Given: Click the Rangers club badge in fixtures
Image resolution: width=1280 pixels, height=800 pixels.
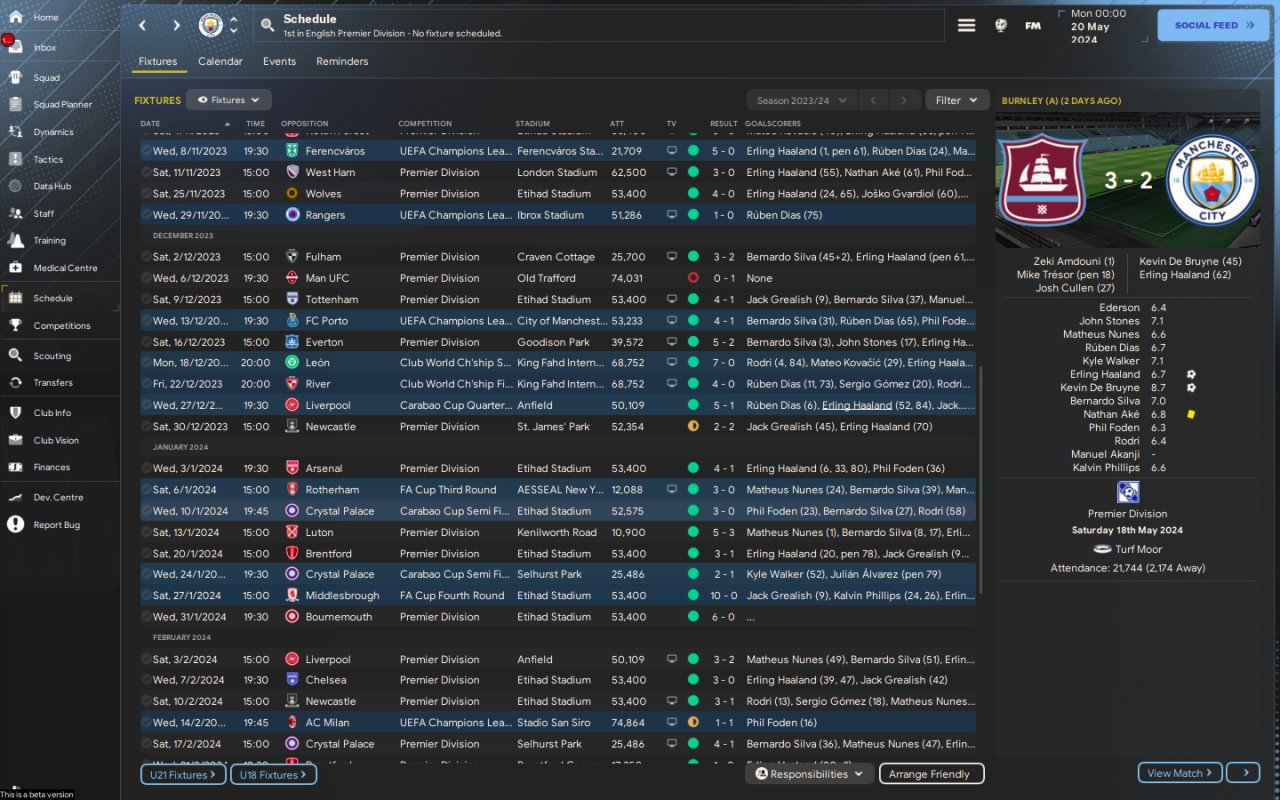Looking at the screenshot, I should pyautogui.click(x=292, y=215).
